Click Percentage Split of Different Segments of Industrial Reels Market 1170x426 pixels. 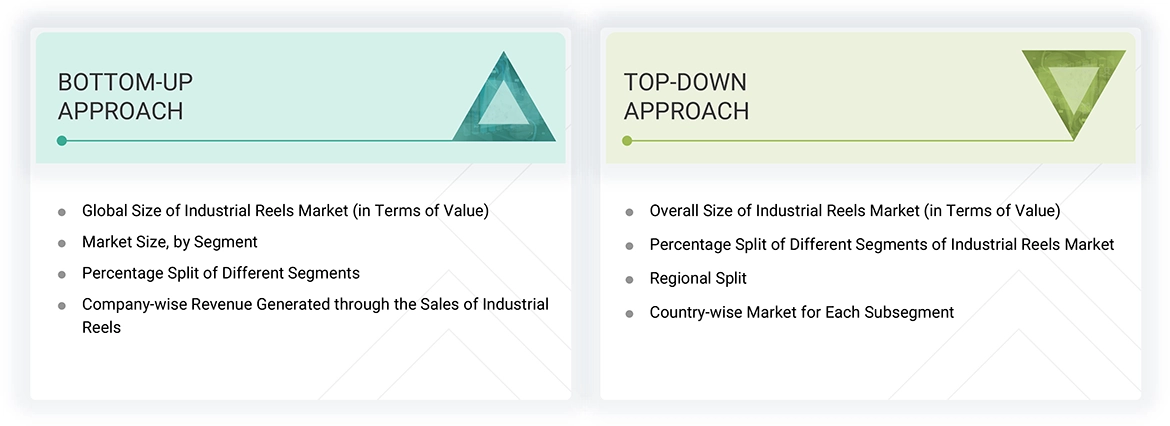(881, 244)
